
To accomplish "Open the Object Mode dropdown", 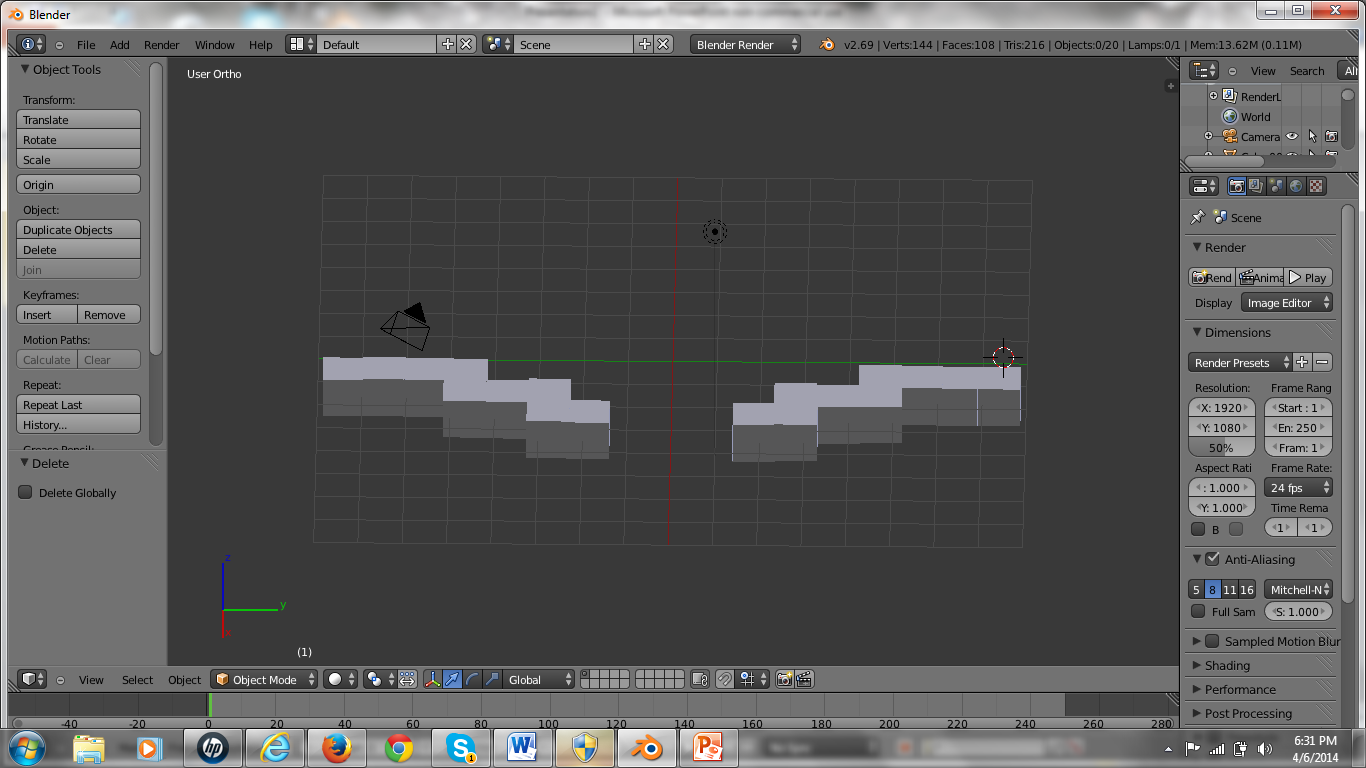I will 263,679.
